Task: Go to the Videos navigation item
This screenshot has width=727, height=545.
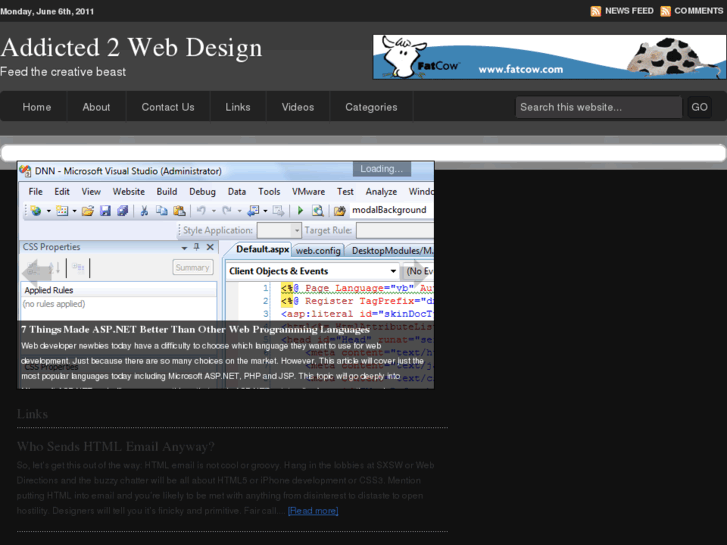Action: (x=298, y=107)
